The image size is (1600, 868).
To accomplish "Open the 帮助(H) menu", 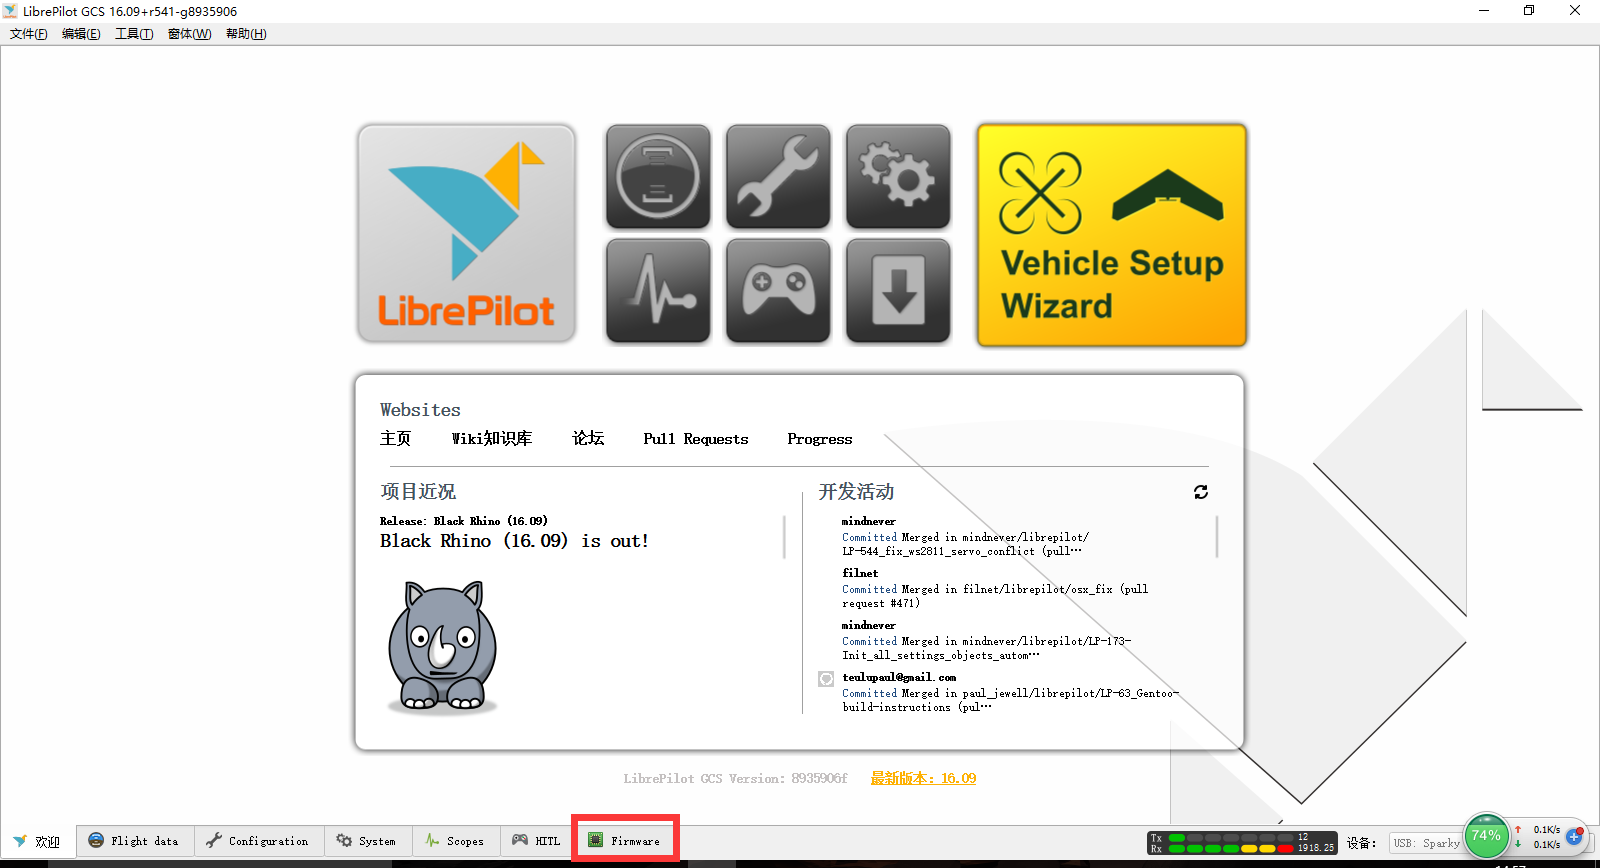I will [246, 34].
